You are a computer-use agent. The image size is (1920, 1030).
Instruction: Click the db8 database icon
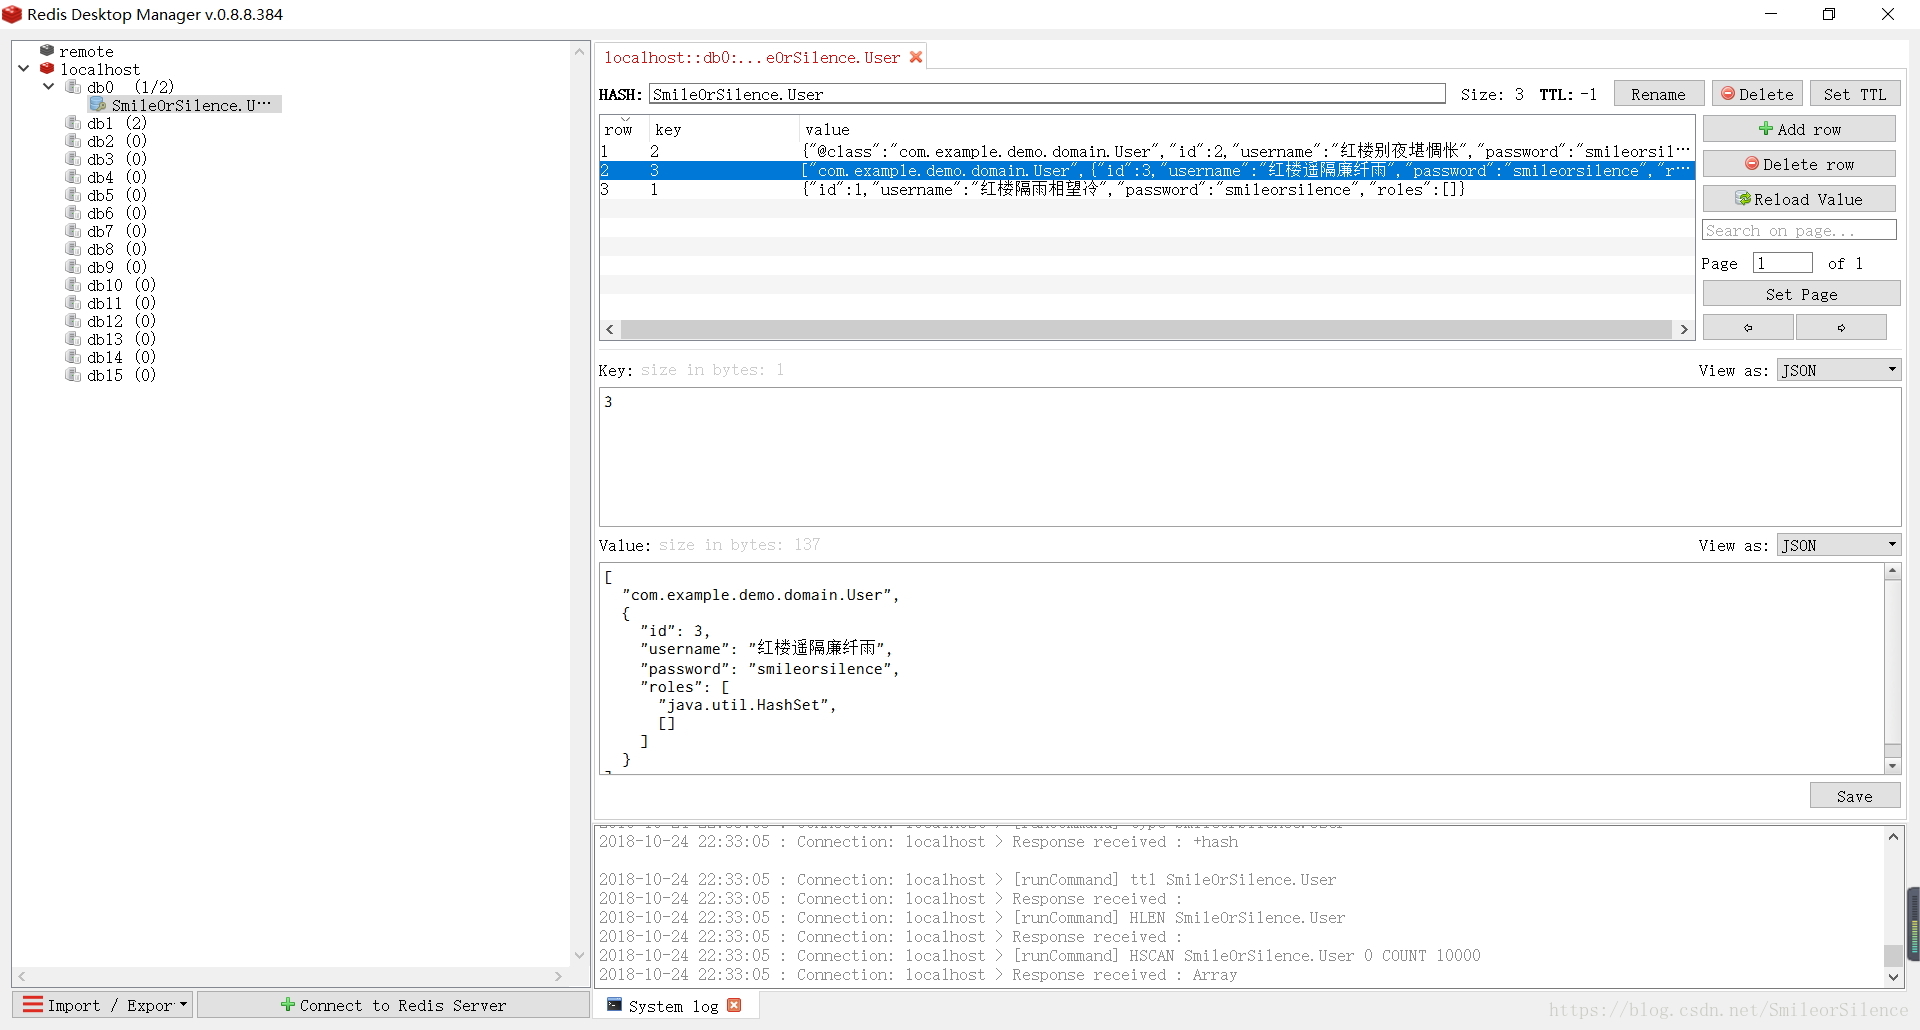click(73, 249)
